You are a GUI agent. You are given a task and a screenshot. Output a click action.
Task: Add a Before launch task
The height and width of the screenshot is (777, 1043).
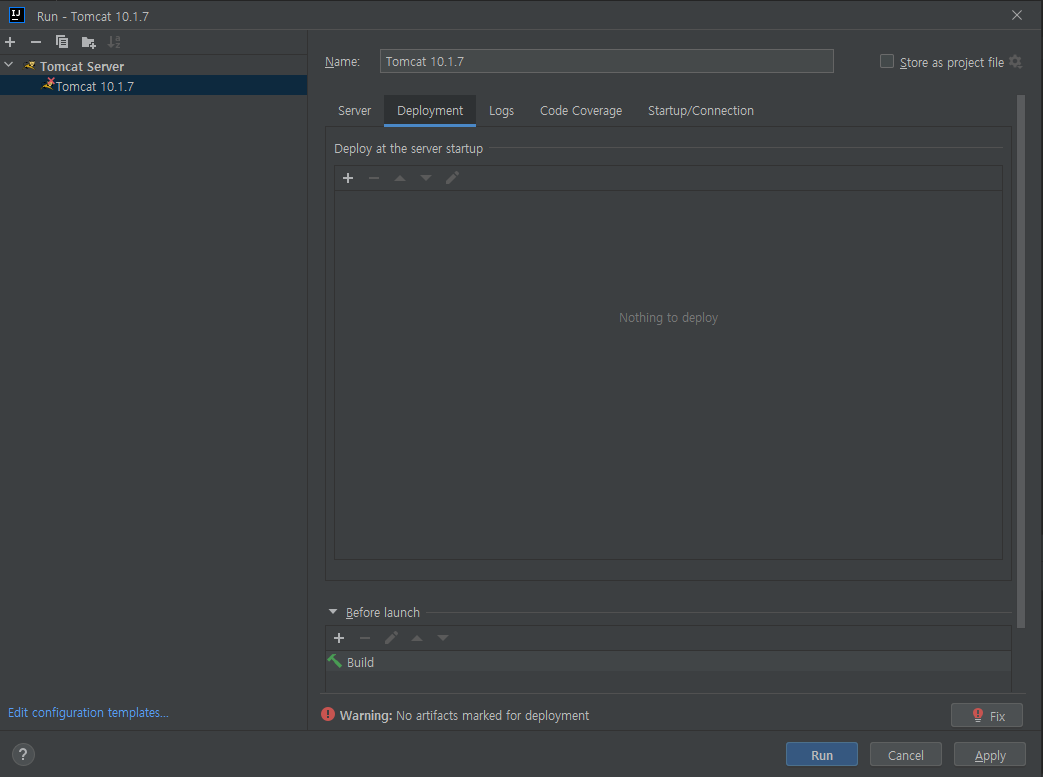(339, 639)
